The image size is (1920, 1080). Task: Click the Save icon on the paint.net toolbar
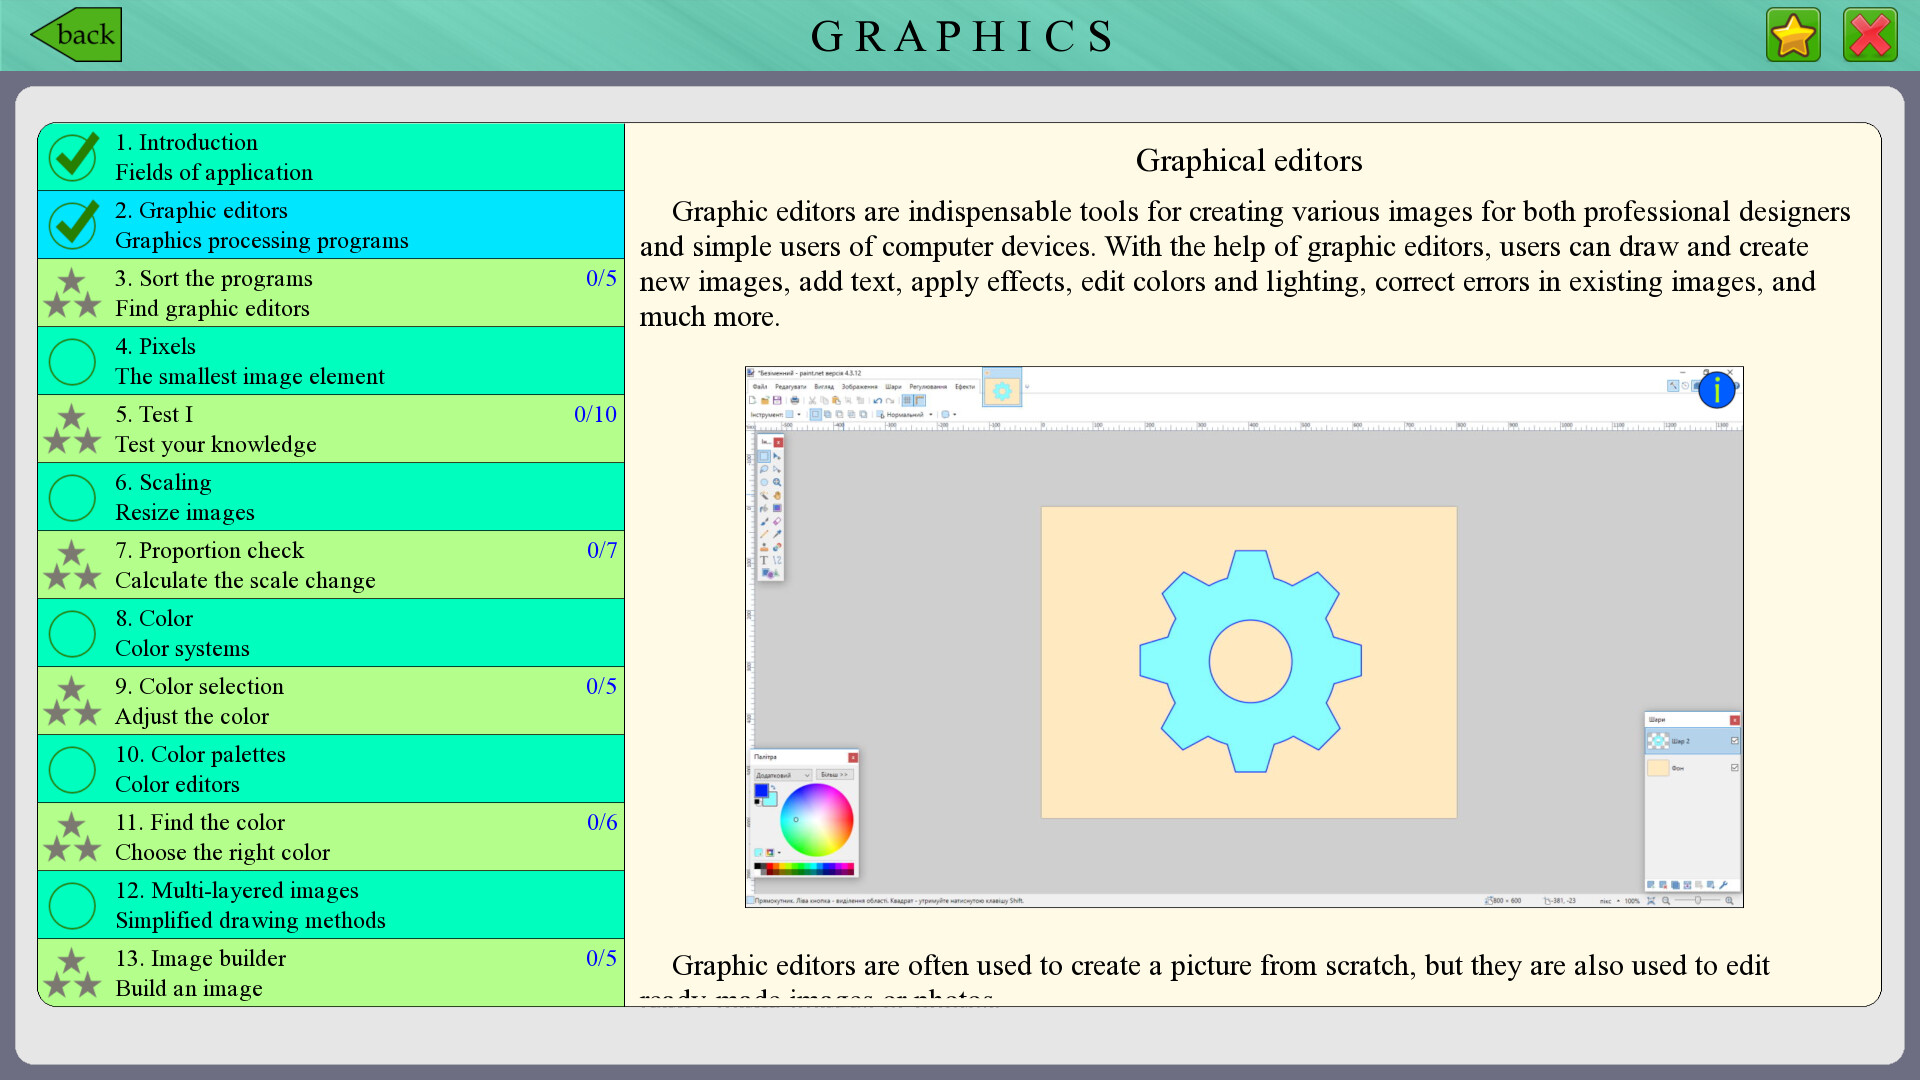(x=778, y=401)
